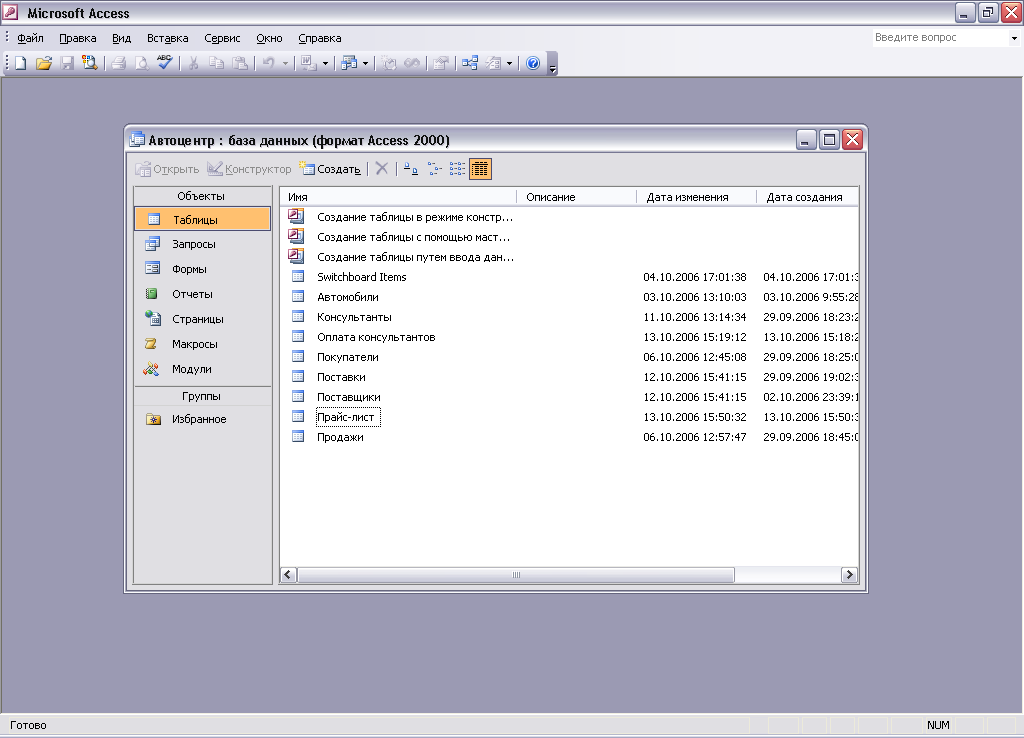Click the Delete X icon
This screenshot has width=1024, height=738.
pyautogui.click(x=381, y=169)
